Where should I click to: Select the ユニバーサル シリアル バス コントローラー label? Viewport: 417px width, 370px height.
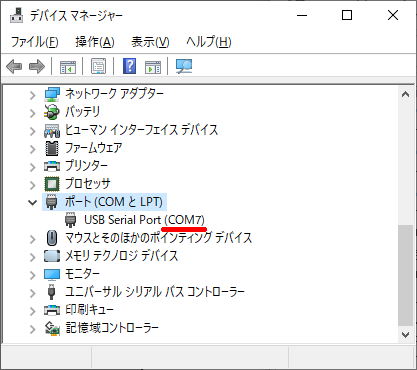pos(155,292)
